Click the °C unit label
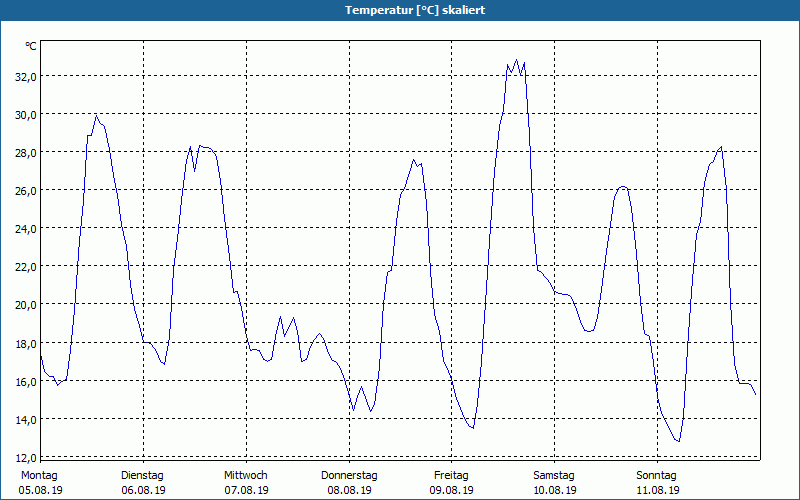Screen dimensions: 800x500 (x=31, y=46)
